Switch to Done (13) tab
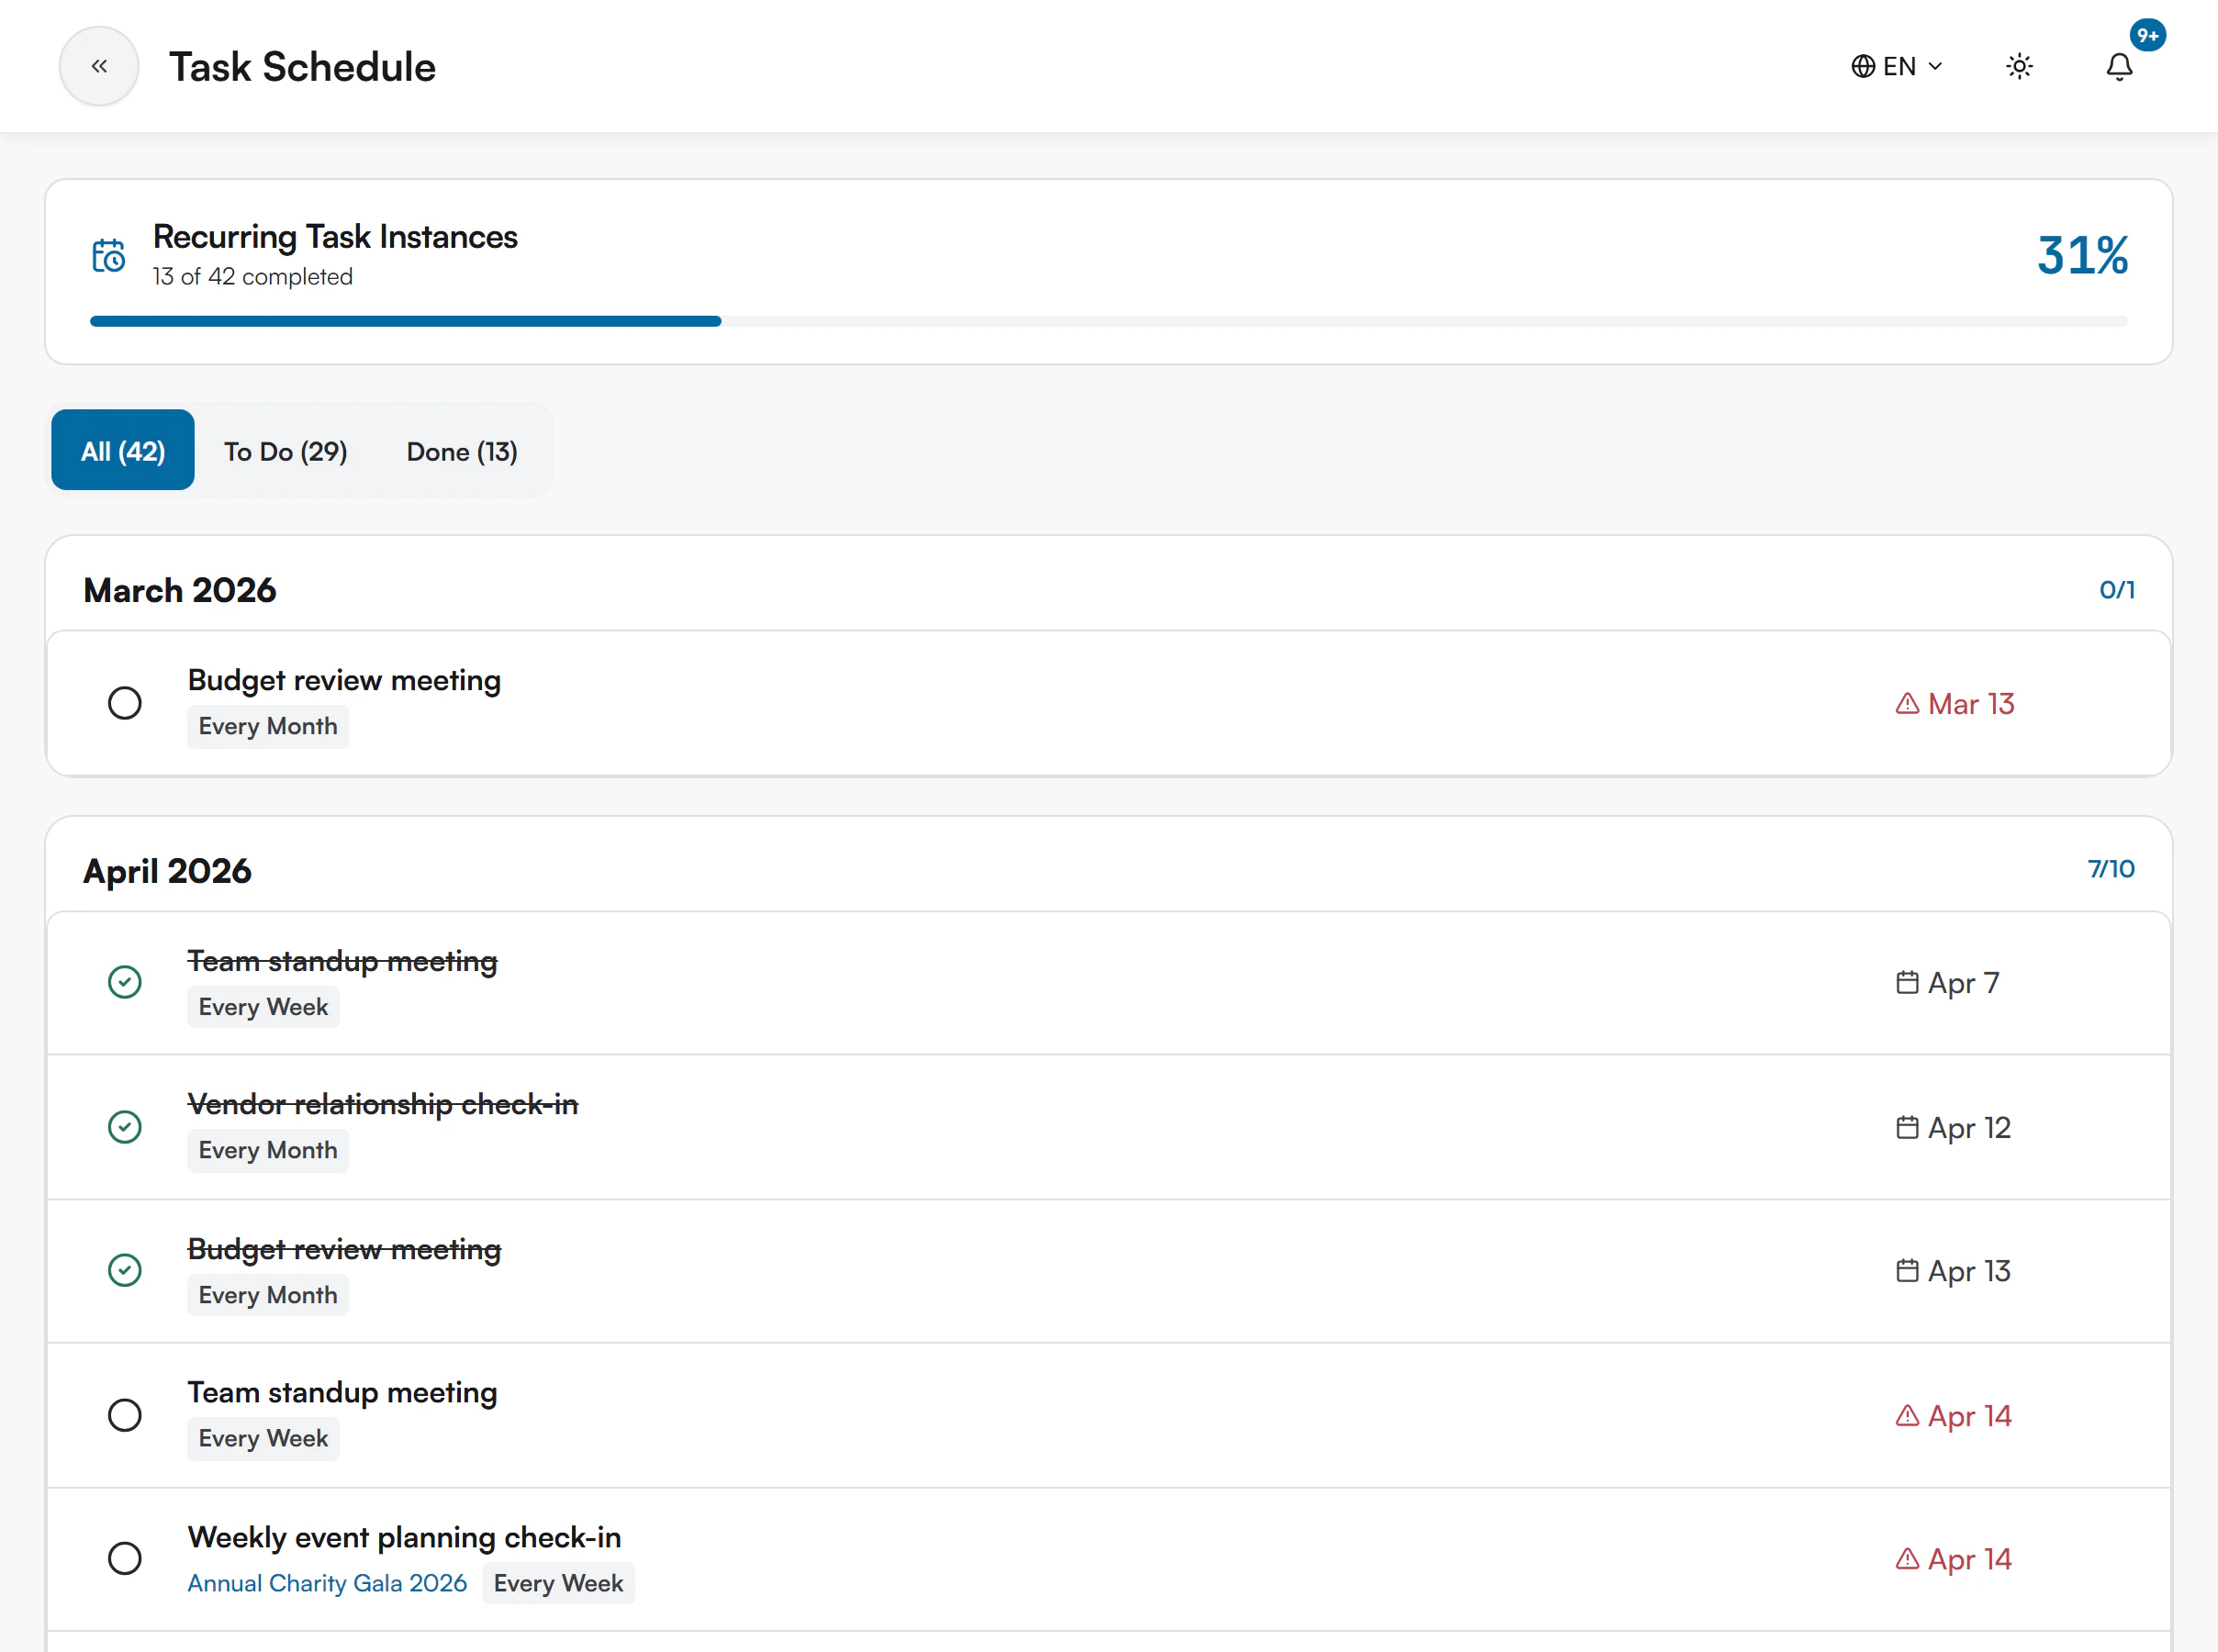The width and height of the screenshot is (2218, 1652). (462, 452)
